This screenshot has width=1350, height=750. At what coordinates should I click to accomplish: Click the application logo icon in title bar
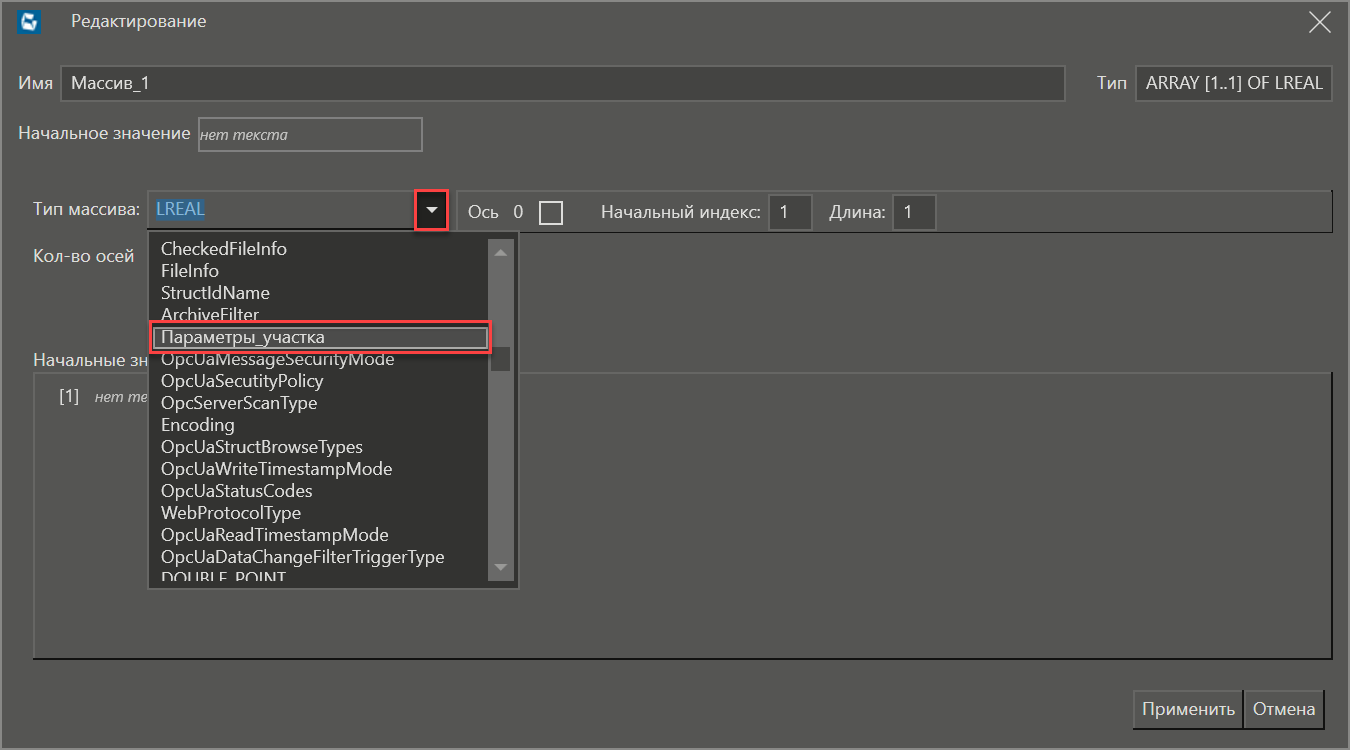point(30,22)
